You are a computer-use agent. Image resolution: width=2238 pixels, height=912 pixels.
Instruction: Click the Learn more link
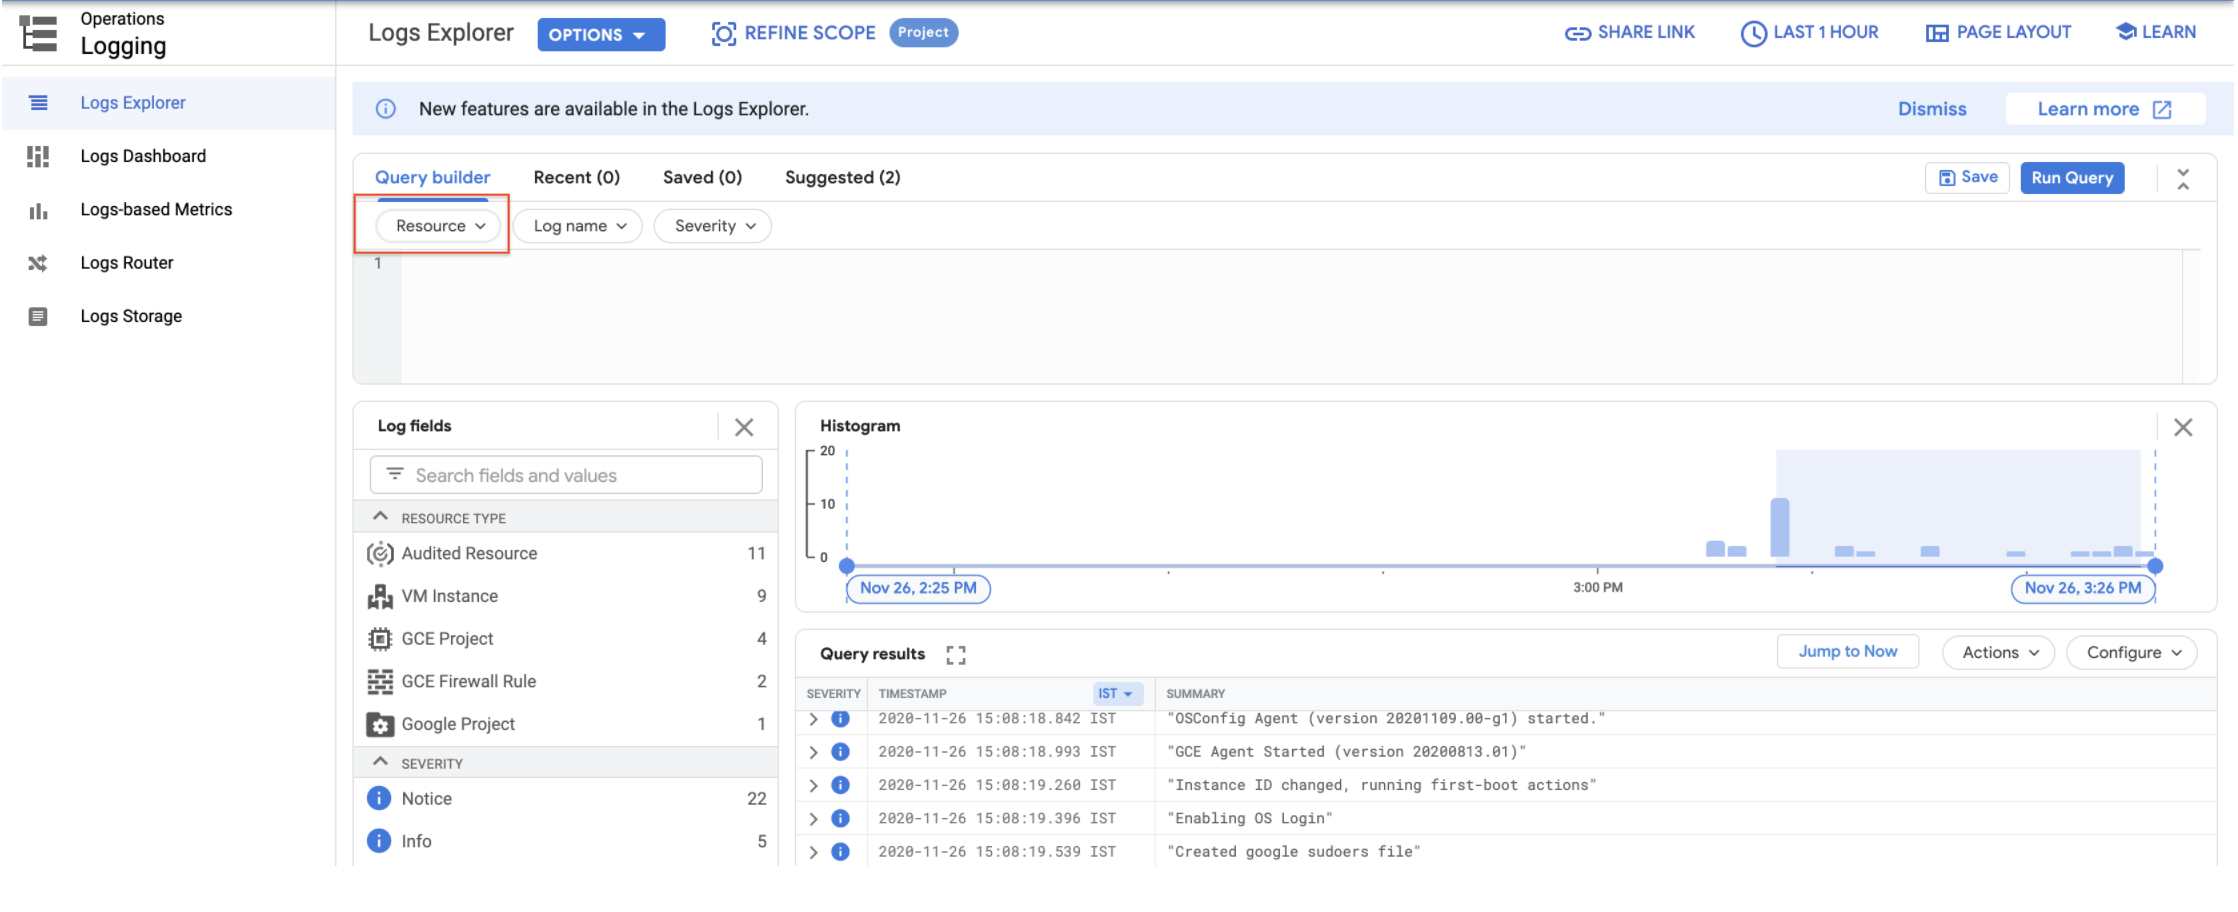(x=2105, y=109)
